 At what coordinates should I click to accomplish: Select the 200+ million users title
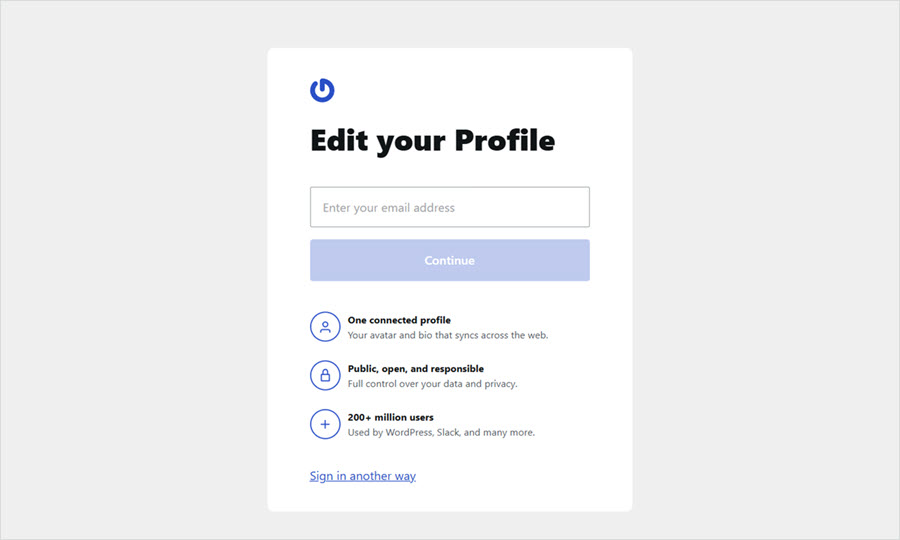(390, 417)
